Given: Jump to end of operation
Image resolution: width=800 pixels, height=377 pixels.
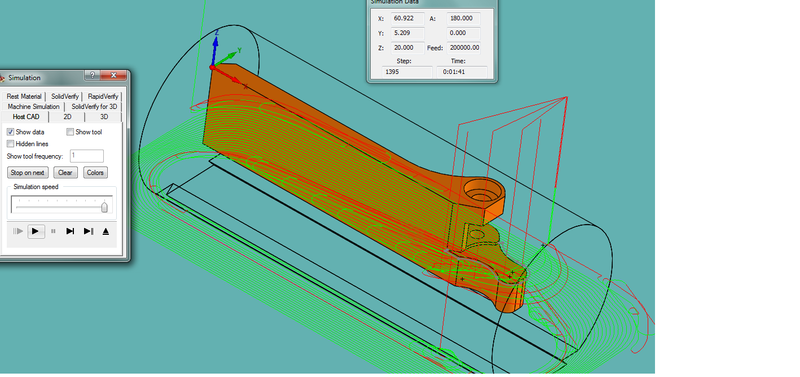Looking at the screenshot, I should click(x=88, y=231).
